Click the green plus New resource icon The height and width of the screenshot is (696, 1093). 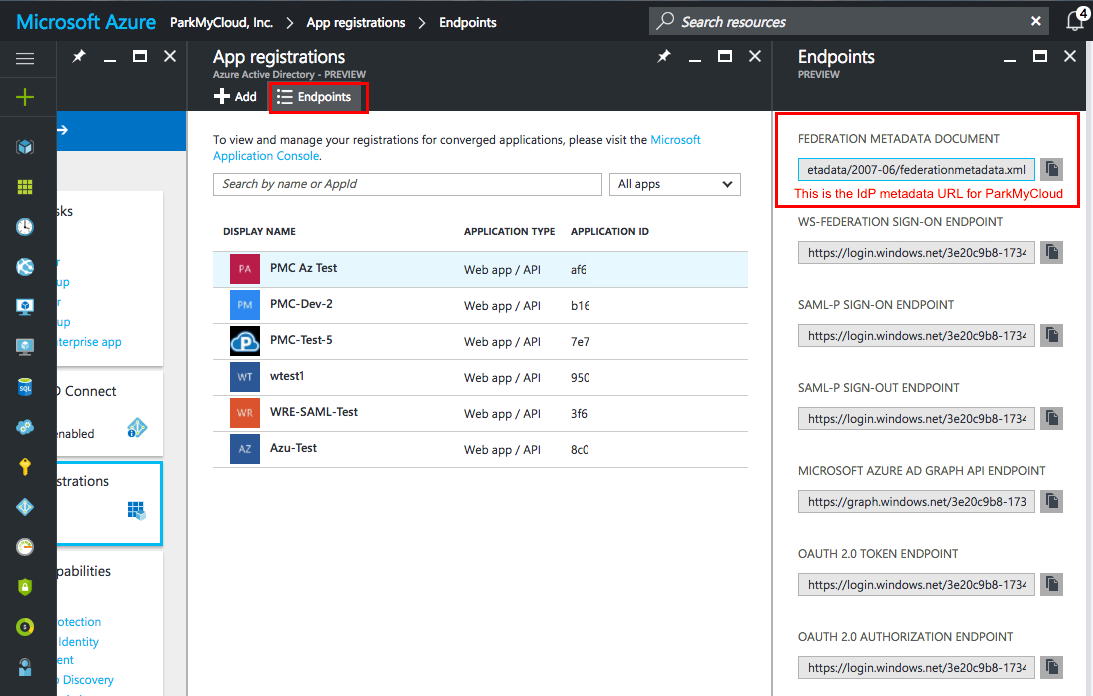click(x=25, y=97)
